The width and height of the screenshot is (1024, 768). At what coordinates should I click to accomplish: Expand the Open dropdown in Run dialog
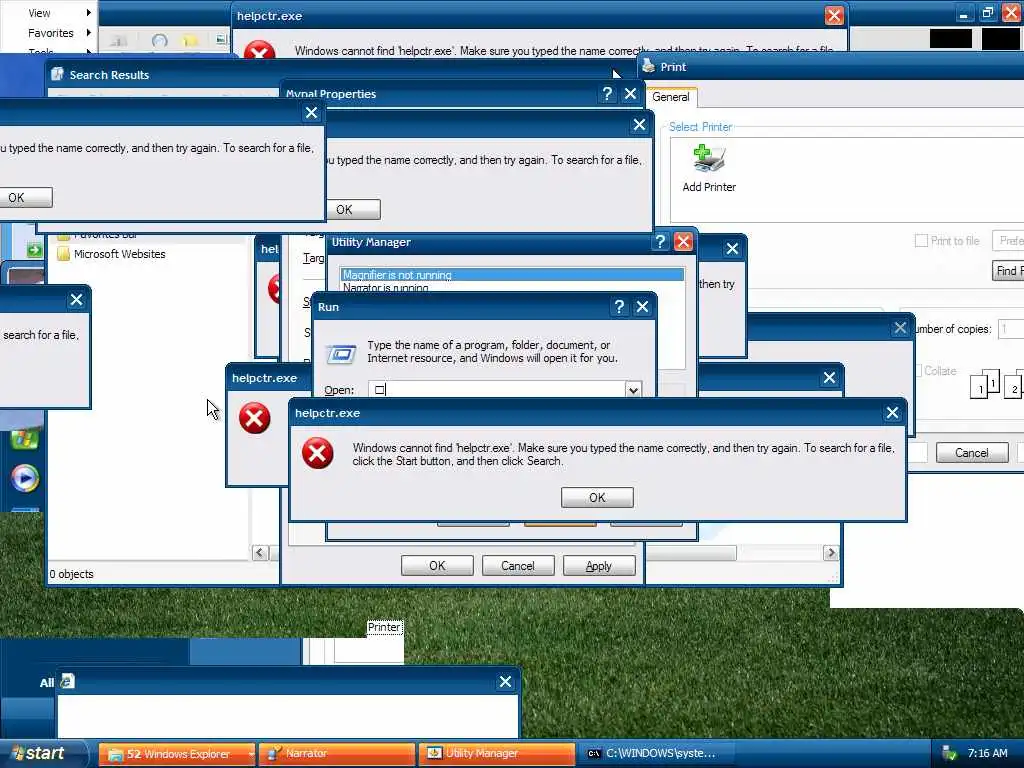[x=633, y=390]
